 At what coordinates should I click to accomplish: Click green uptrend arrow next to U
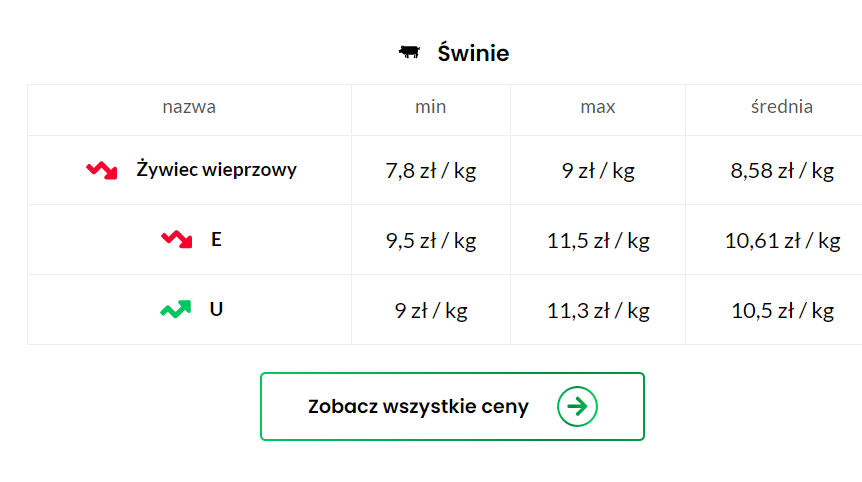(x=176, y=309)
